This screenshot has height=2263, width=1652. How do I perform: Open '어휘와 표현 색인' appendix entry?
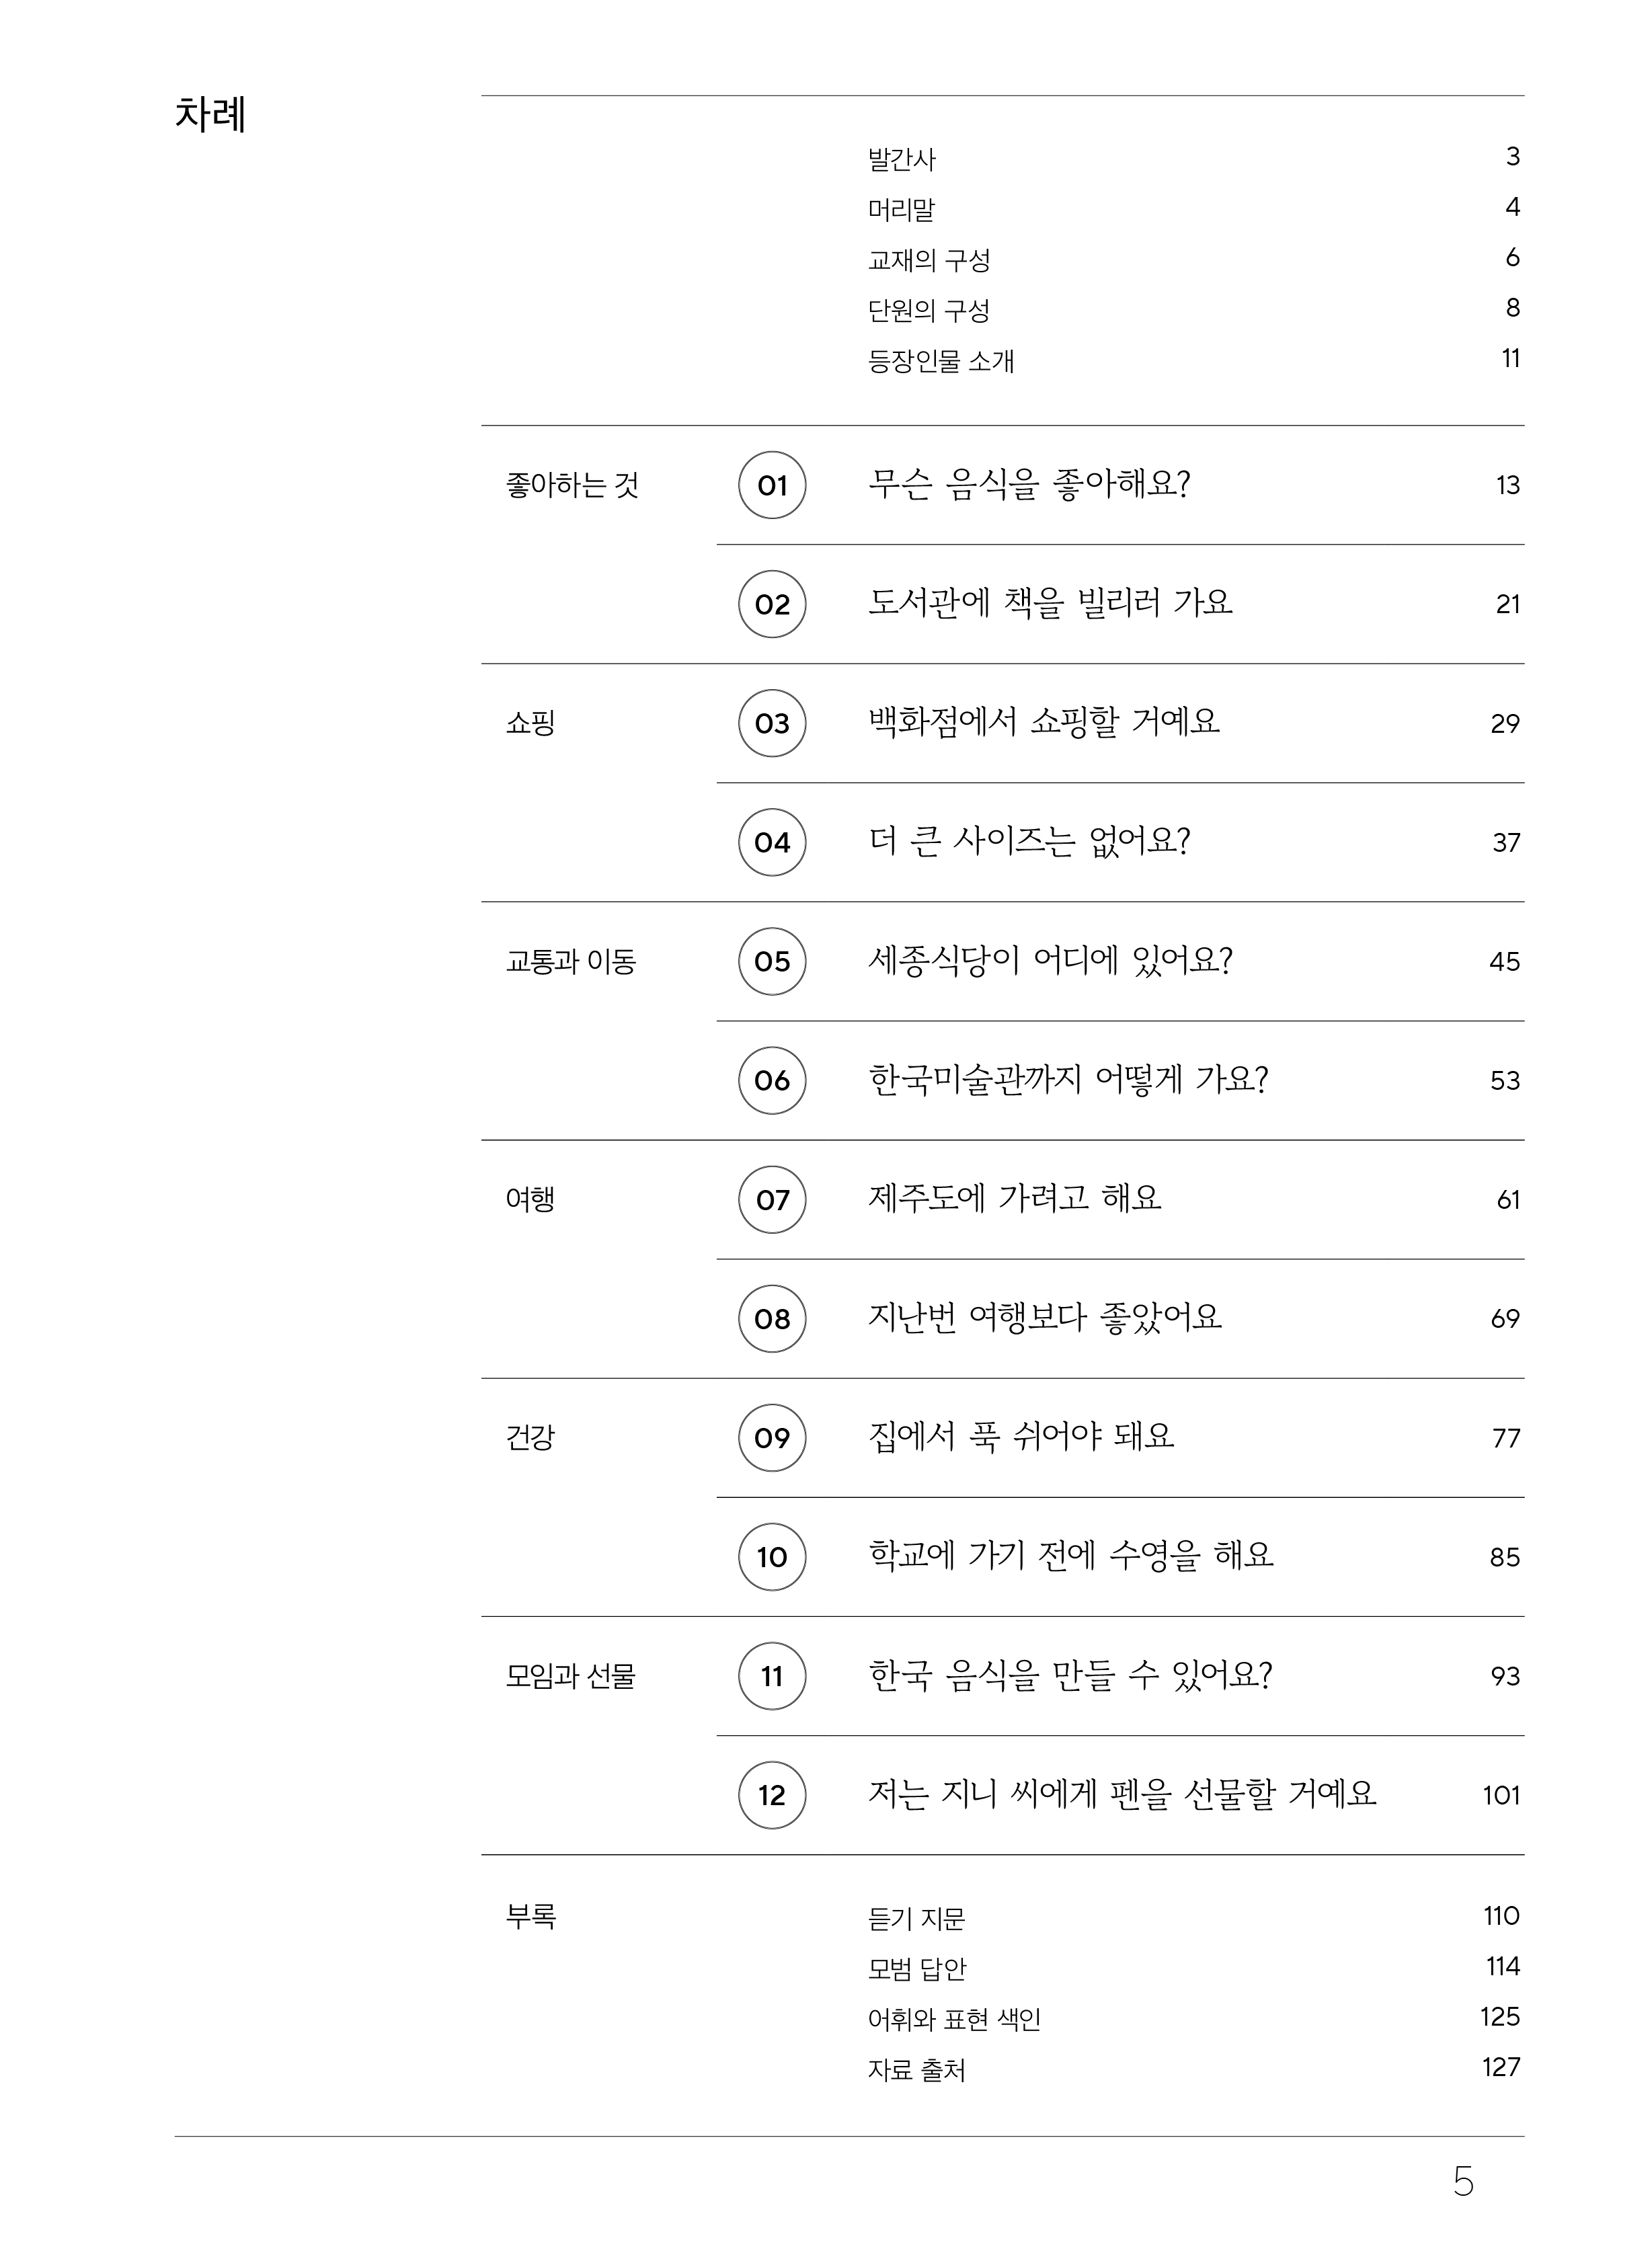point(954,2019)
